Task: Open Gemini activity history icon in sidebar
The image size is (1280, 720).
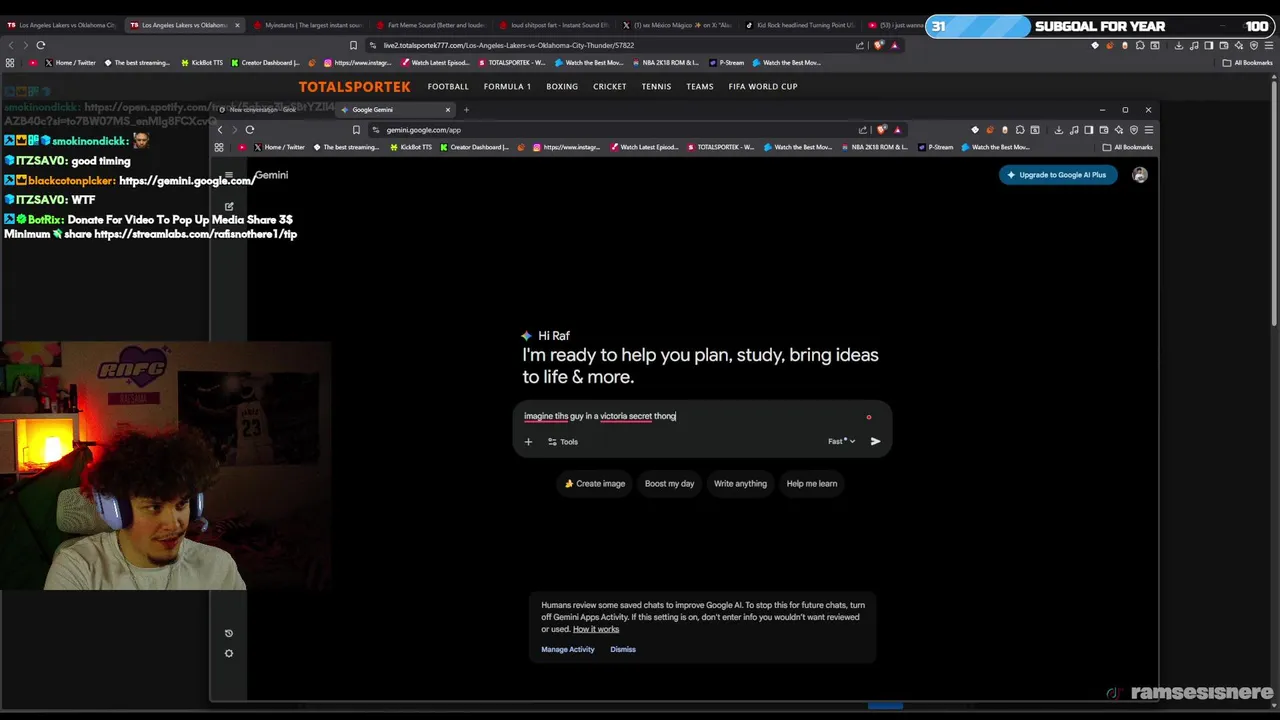Action: click(x=229, y=633)
